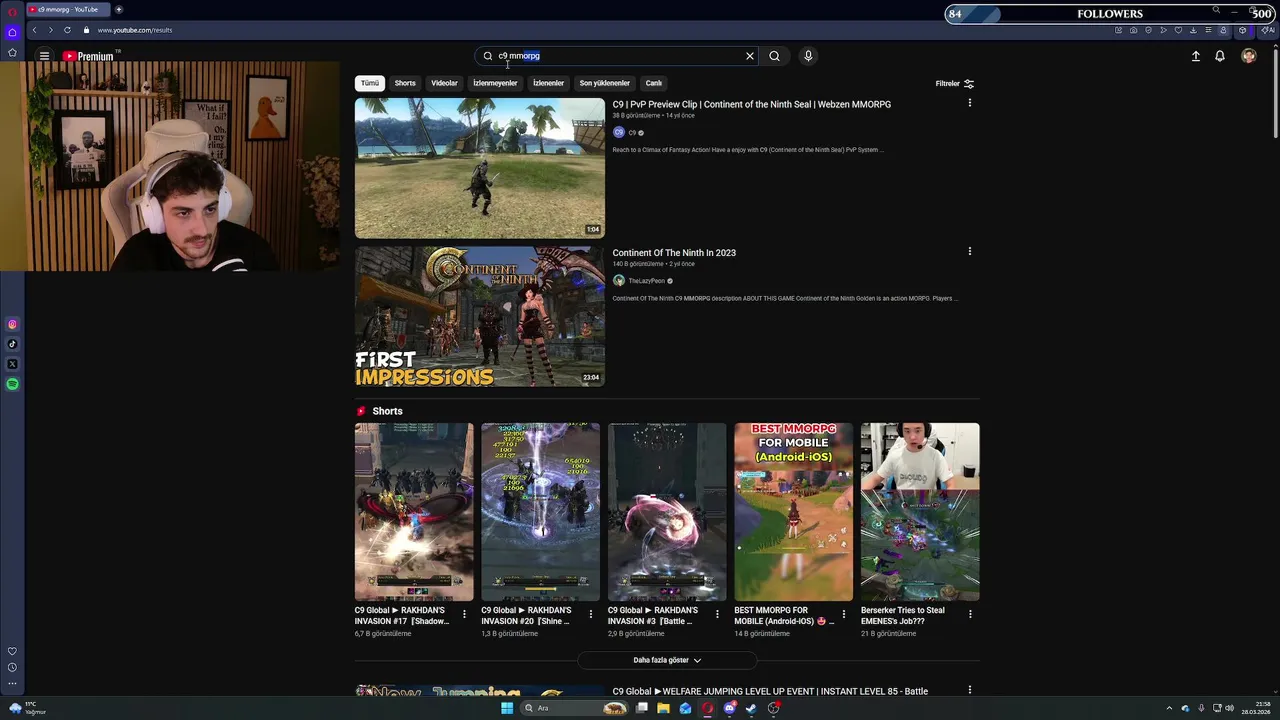Viewport: 1280px width, 720px height.
Task: Open the C9 PvP Preview Clip video title
Action: click(752, 104)
